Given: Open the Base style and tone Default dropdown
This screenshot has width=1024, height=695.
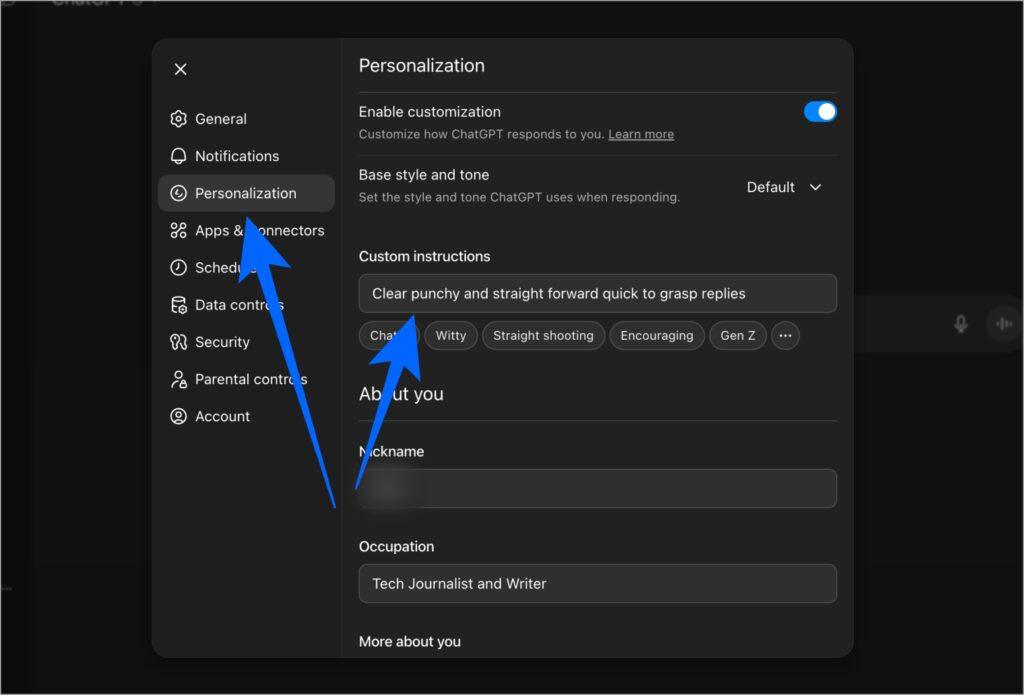Looking at the screenshot, I should pyautogui.click(x=784, y=187).
